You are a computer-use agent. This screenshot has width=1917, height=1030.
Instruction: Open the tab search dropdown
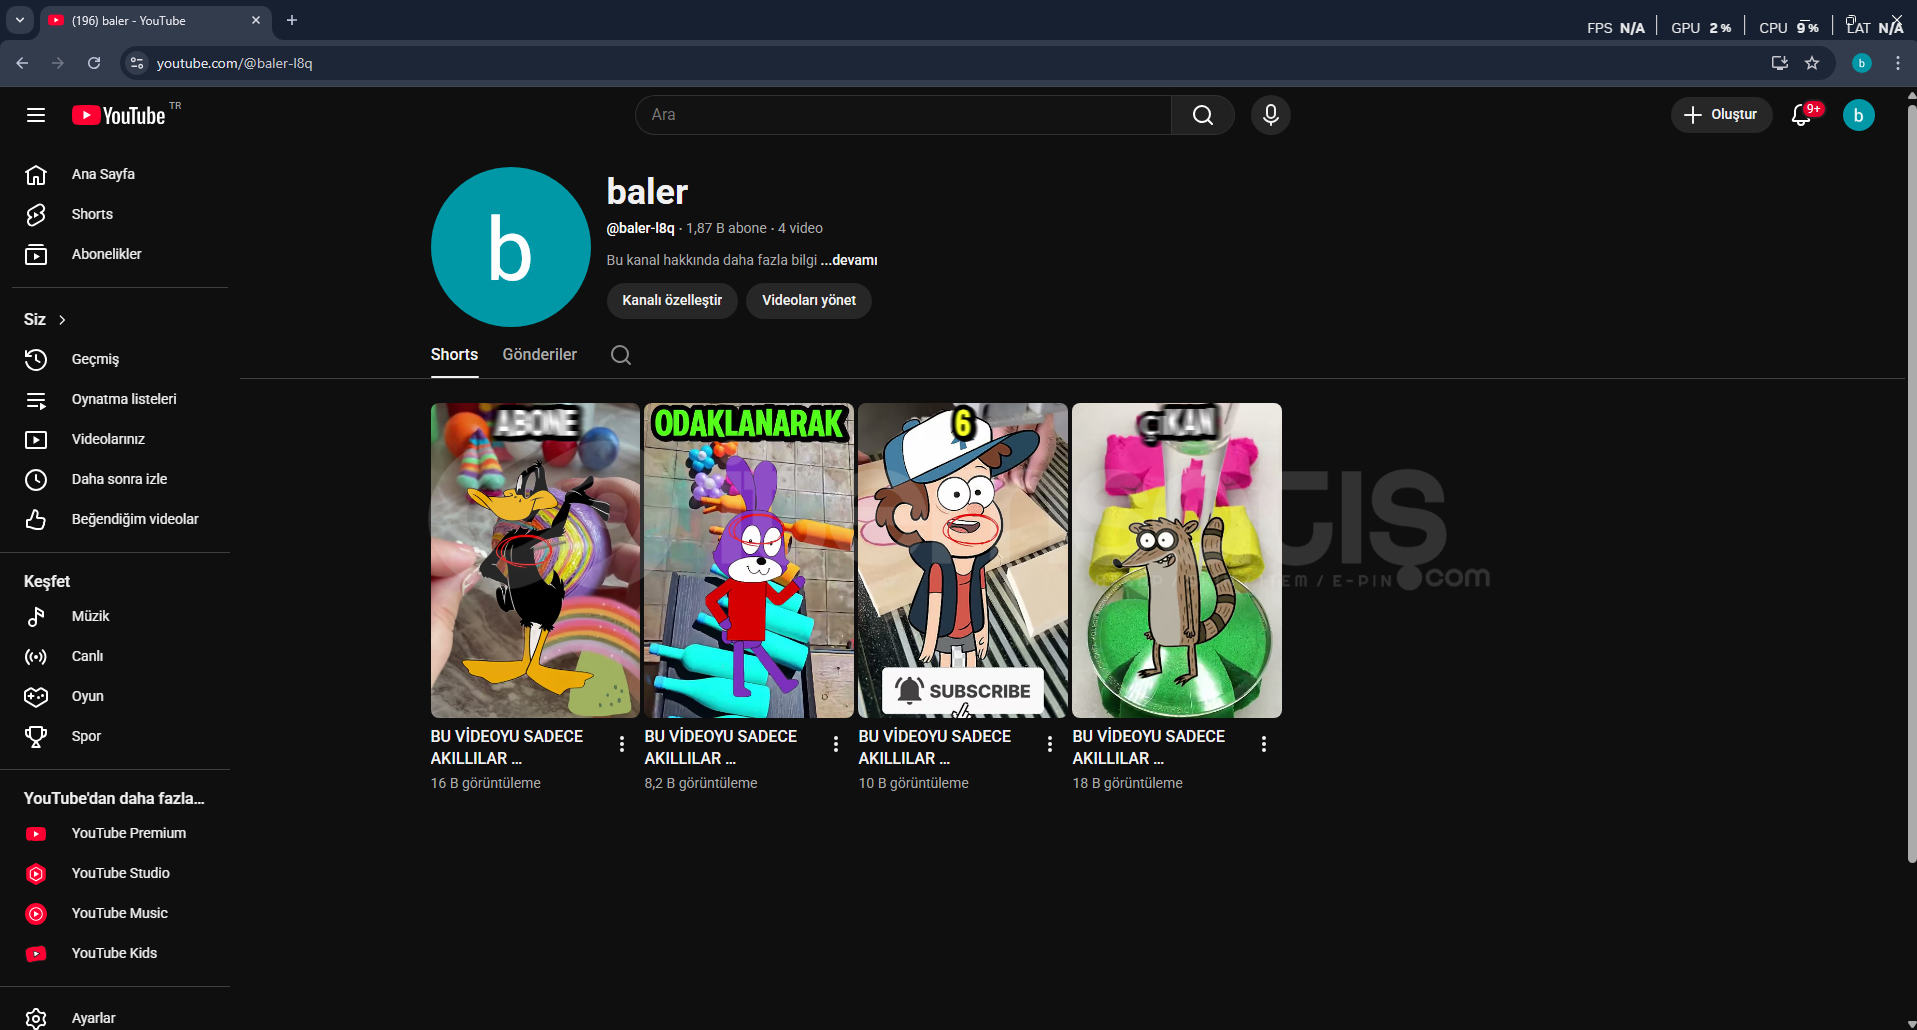coord(20,20)
